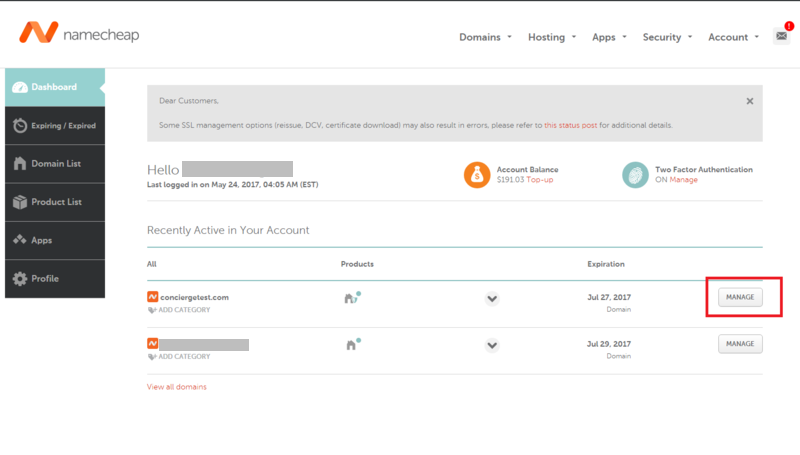This screenshot has width=800, height=455.
Task: Select Expiring / Expired in the sidebar
Action: (55, 125)
